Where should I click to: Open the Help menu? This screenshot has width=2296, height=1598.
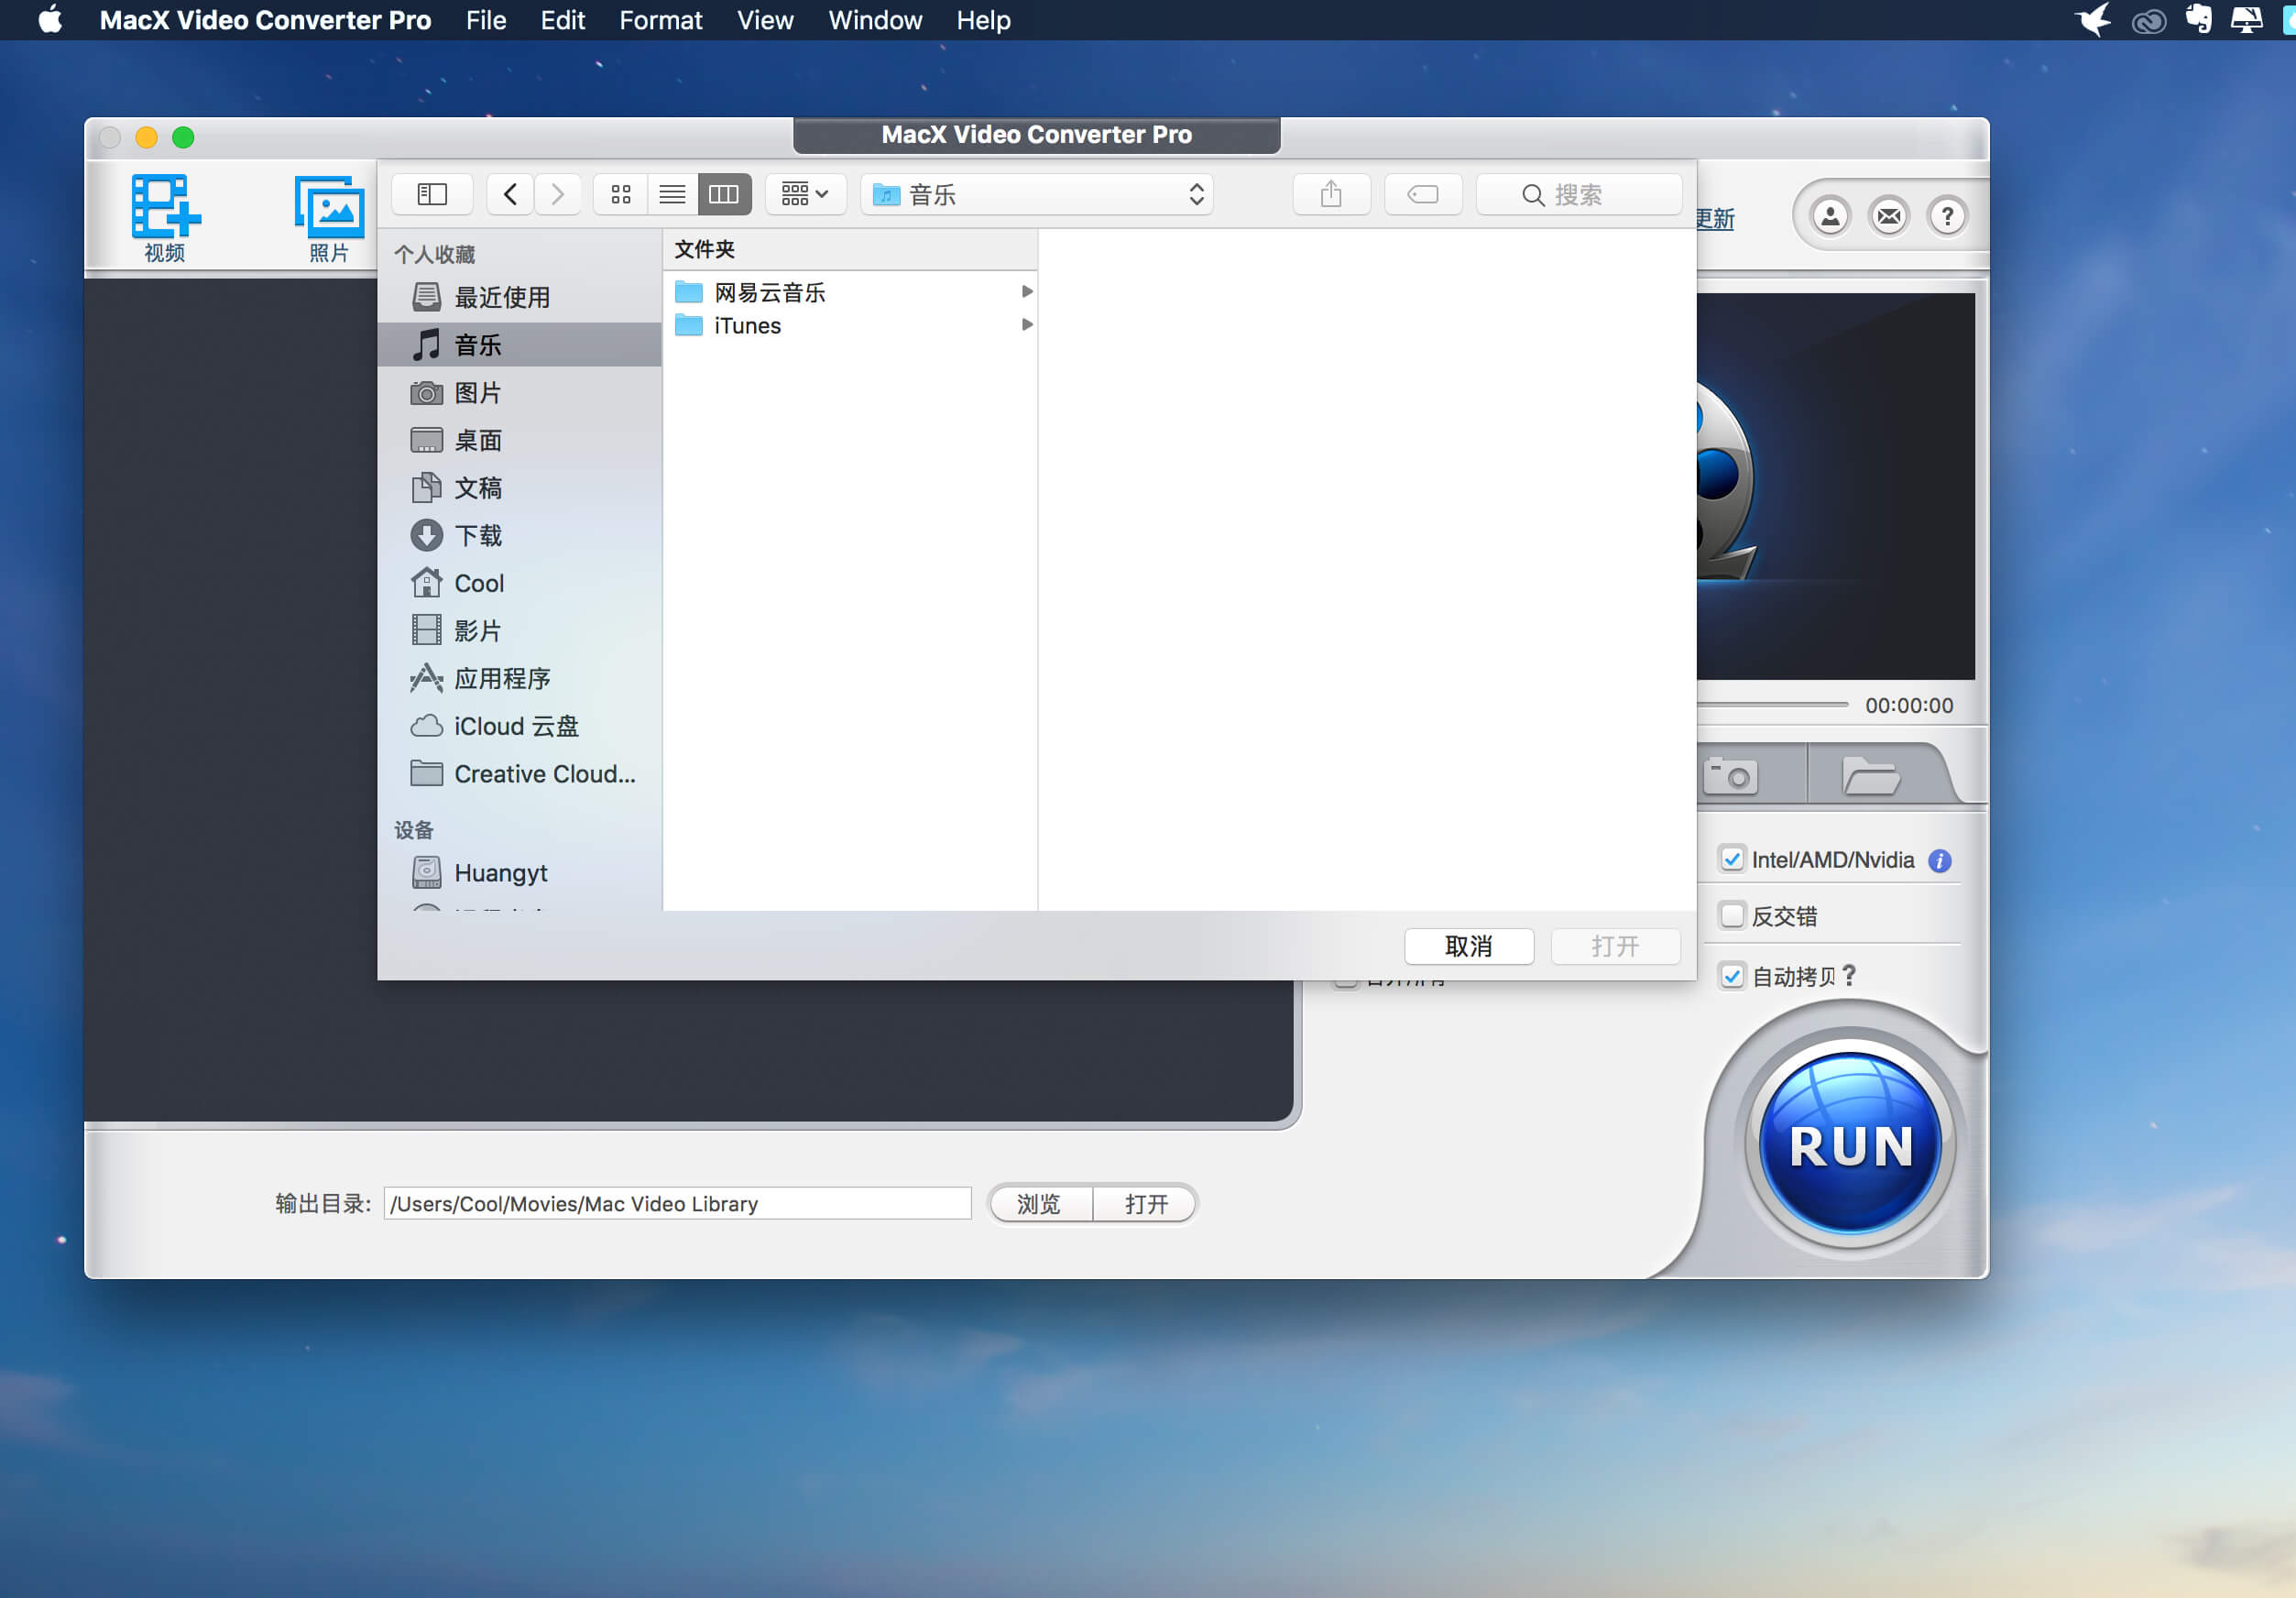(x=983, y=20)
